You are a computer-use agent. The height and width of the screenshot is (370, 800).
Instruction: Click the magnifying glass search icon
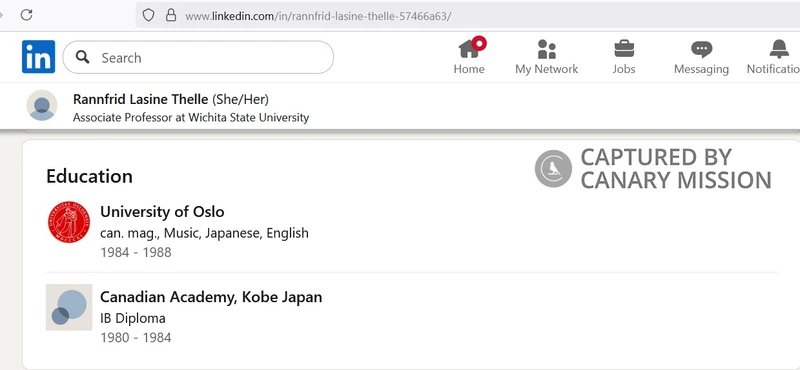click(82, 57)
